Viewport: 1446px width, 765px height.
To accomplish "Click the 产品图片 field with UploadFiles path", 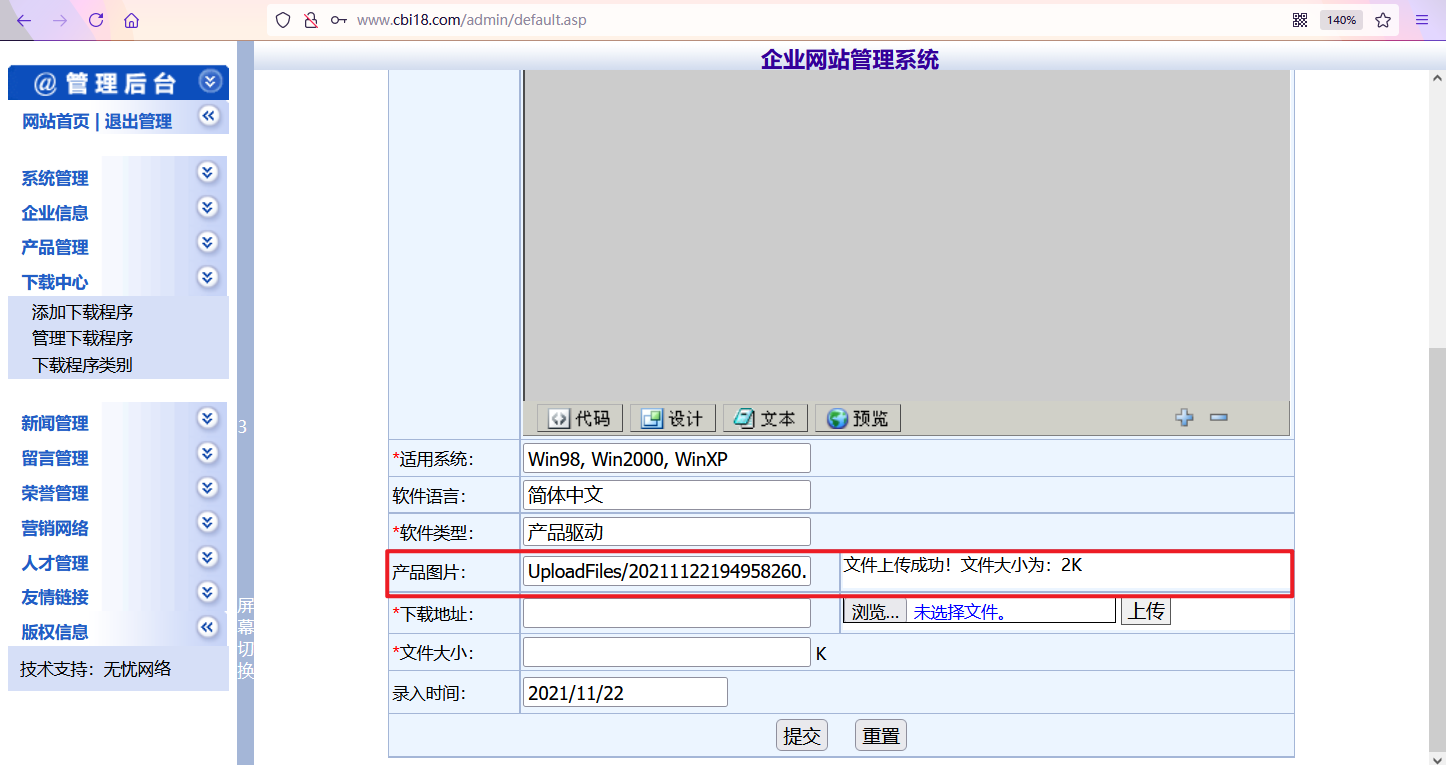I will 666,572.
